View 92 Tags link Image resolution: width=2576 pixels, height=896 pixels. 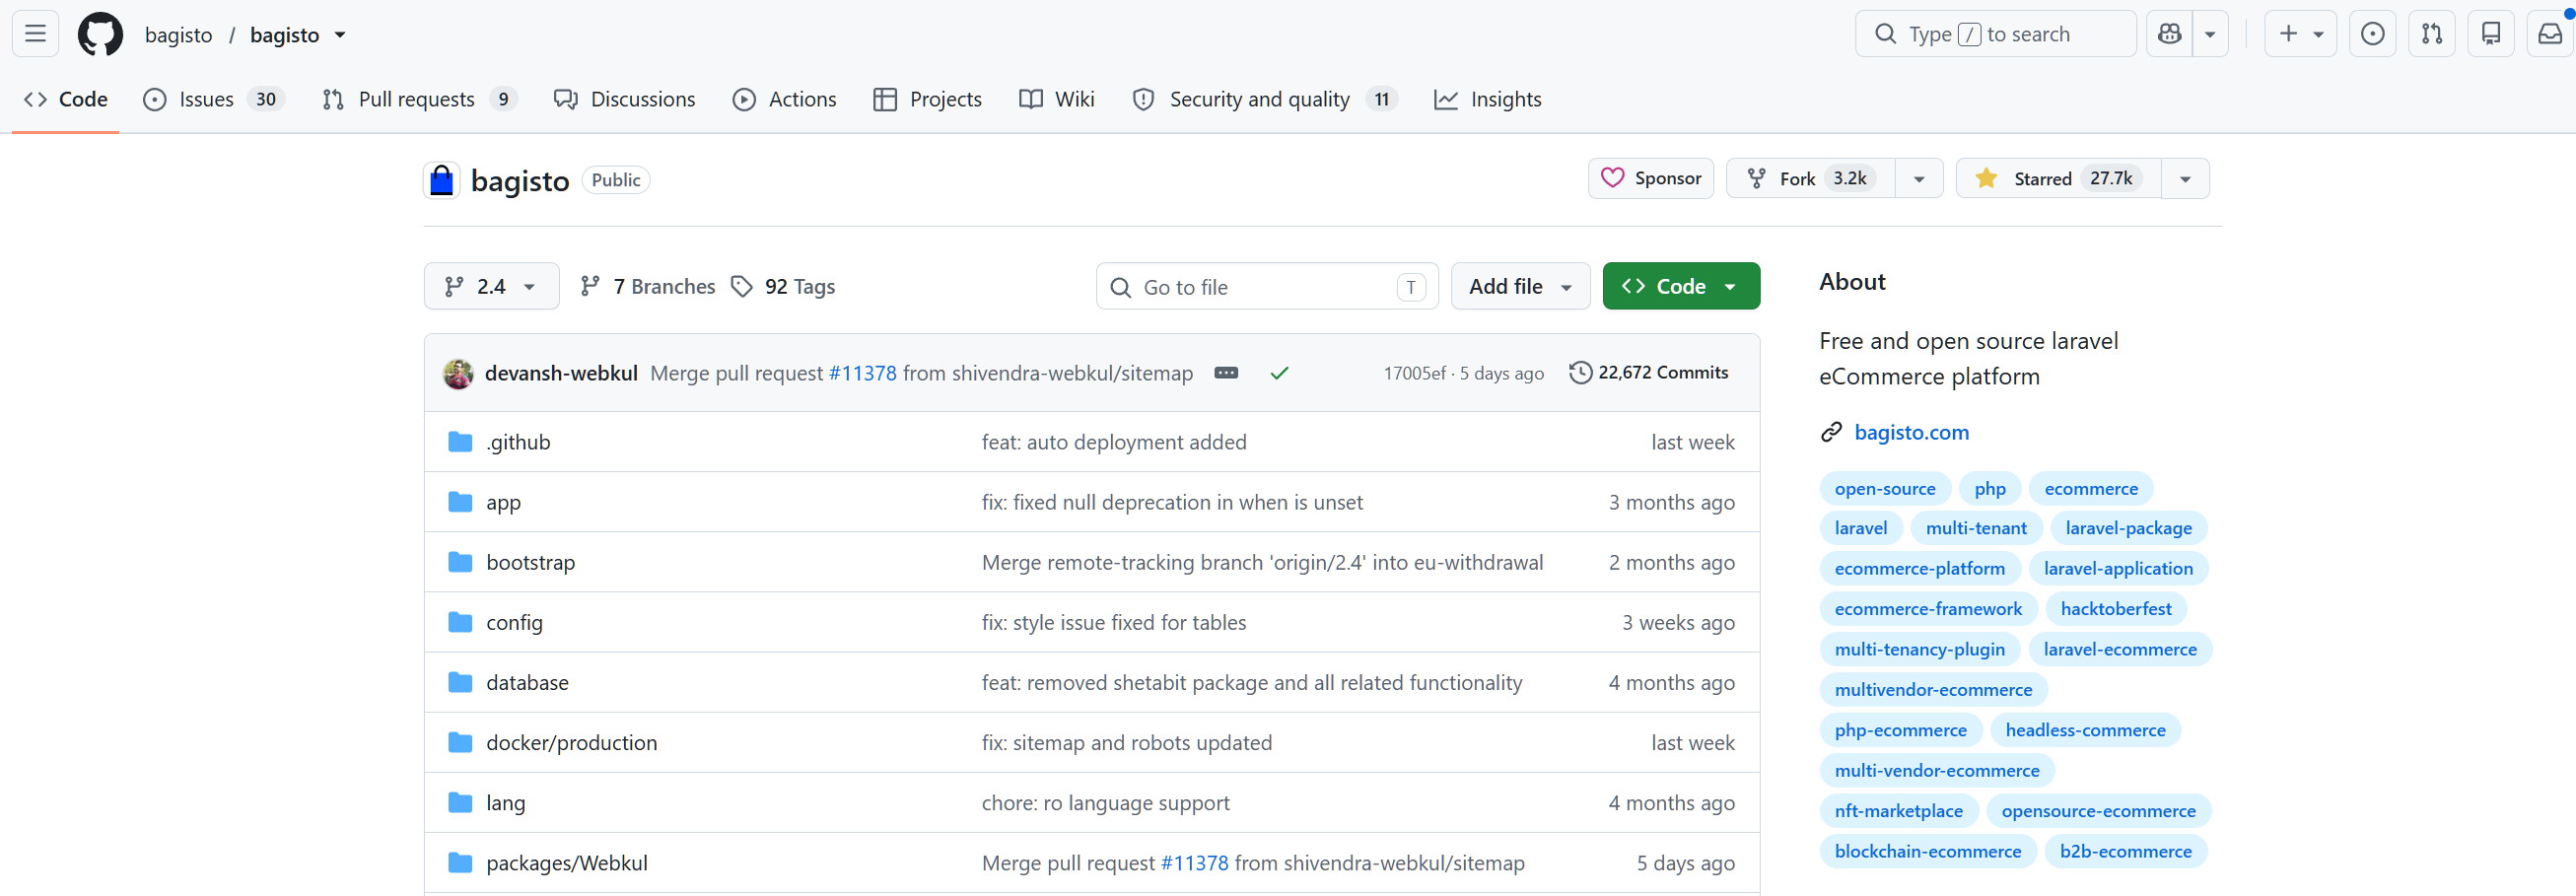click(783, 286)
